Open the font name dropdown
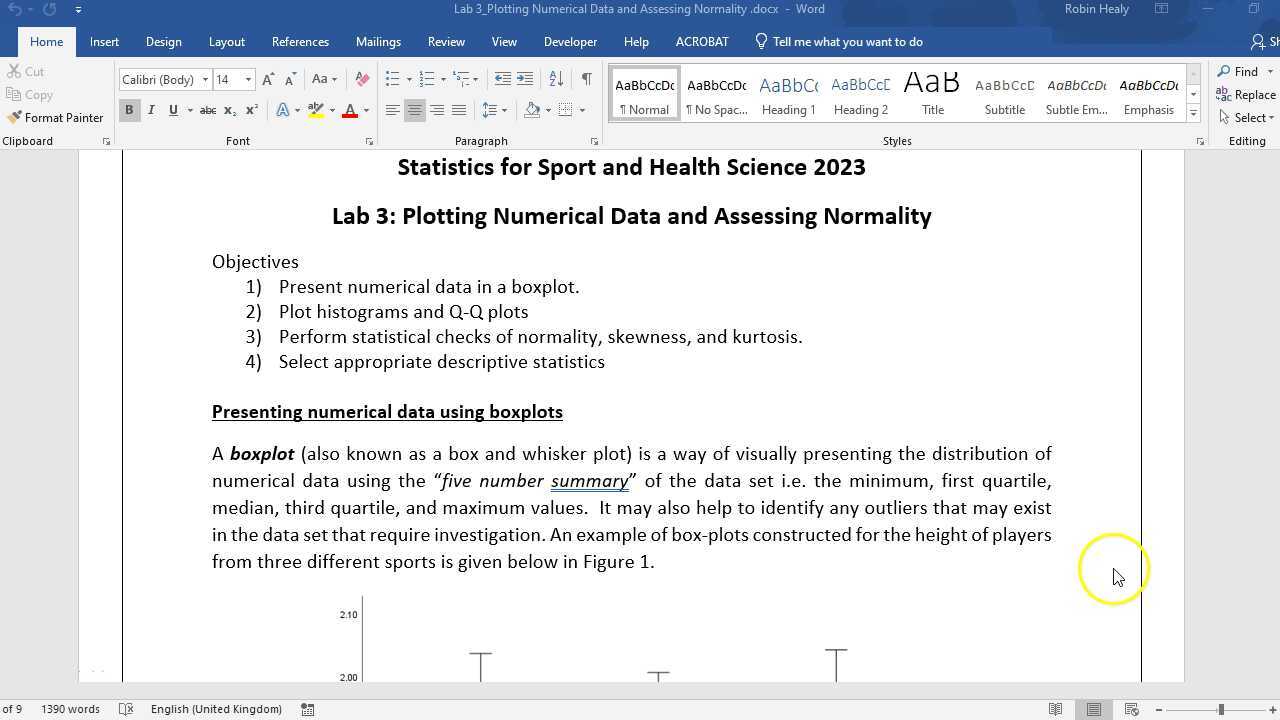Image resolution: width=1280 pixels, height=720 pixels. (x=205, y=80)
